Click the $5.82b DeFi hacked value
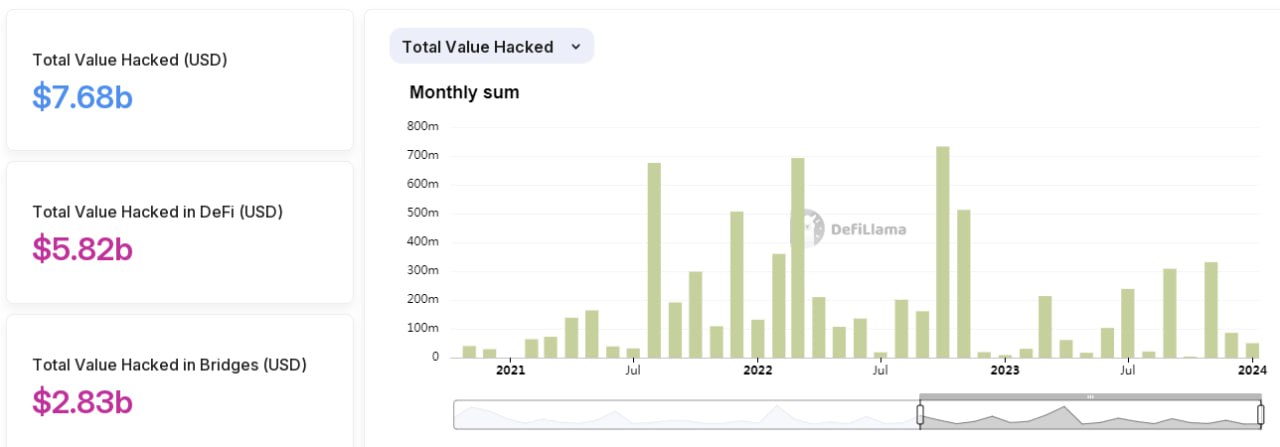Screen dimensions: 1280x447 pyautogui.click(x=82, y=249)
